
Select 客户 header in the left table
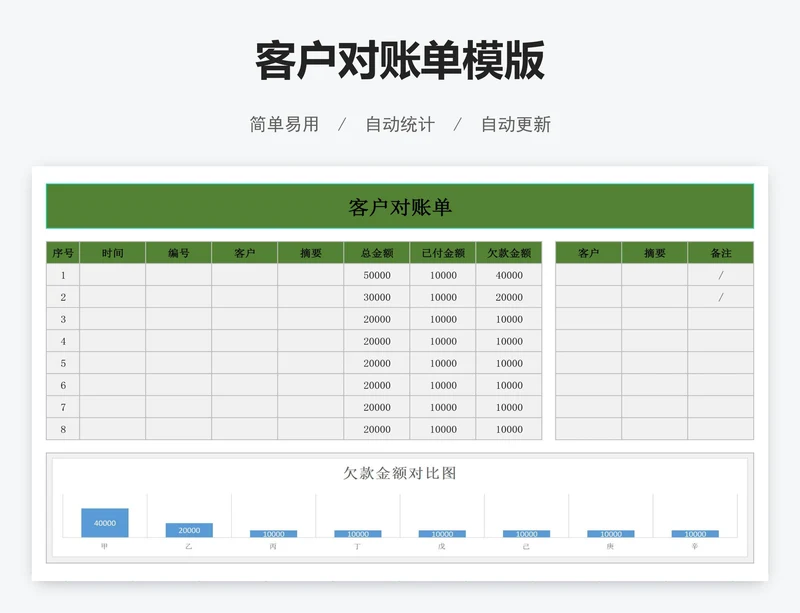coord(244,253)
